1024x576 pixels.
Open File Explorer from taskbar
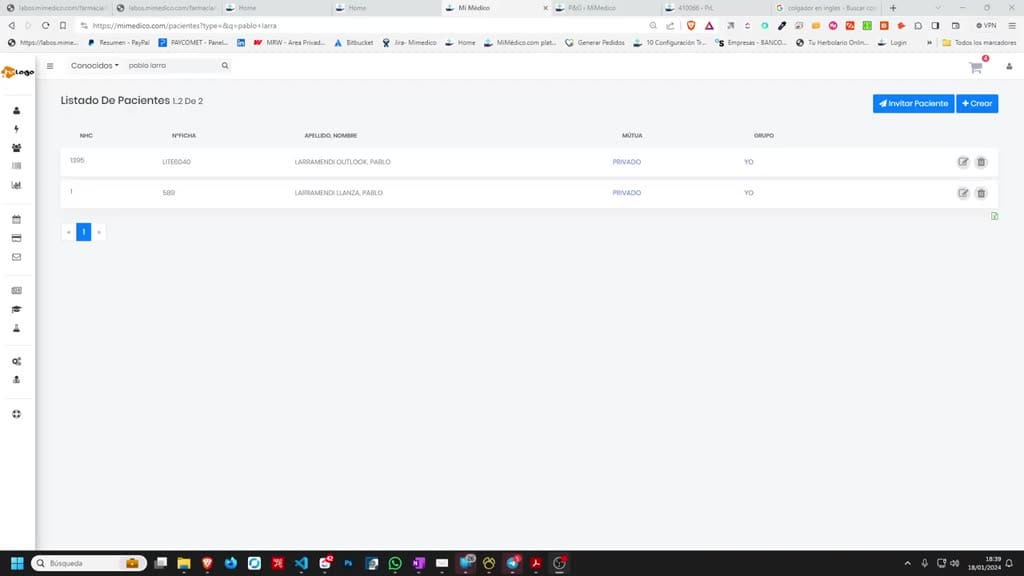coord(184,563)
